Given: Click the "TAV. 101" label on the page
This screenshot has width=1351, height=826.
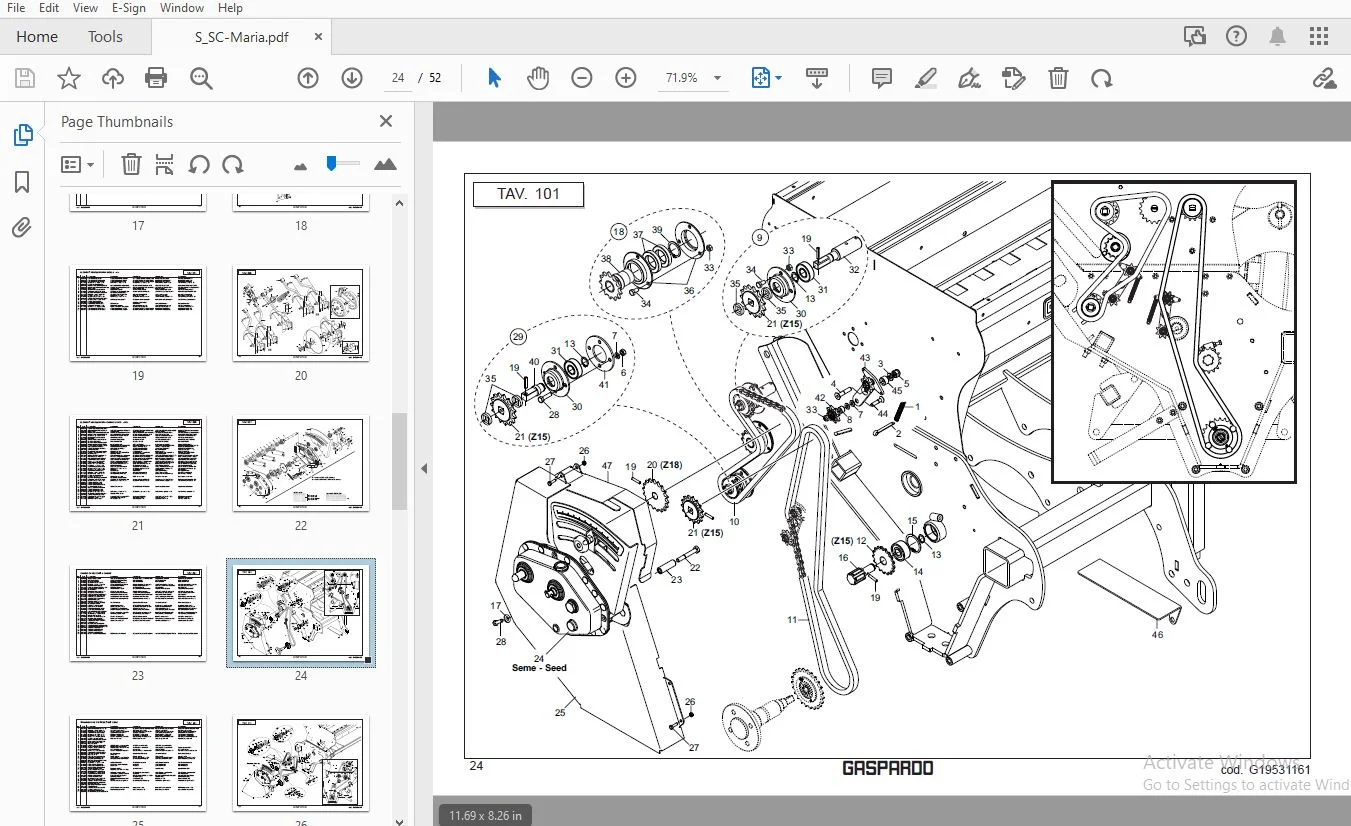Looking at the screenshot, I should tap(528, 194).
